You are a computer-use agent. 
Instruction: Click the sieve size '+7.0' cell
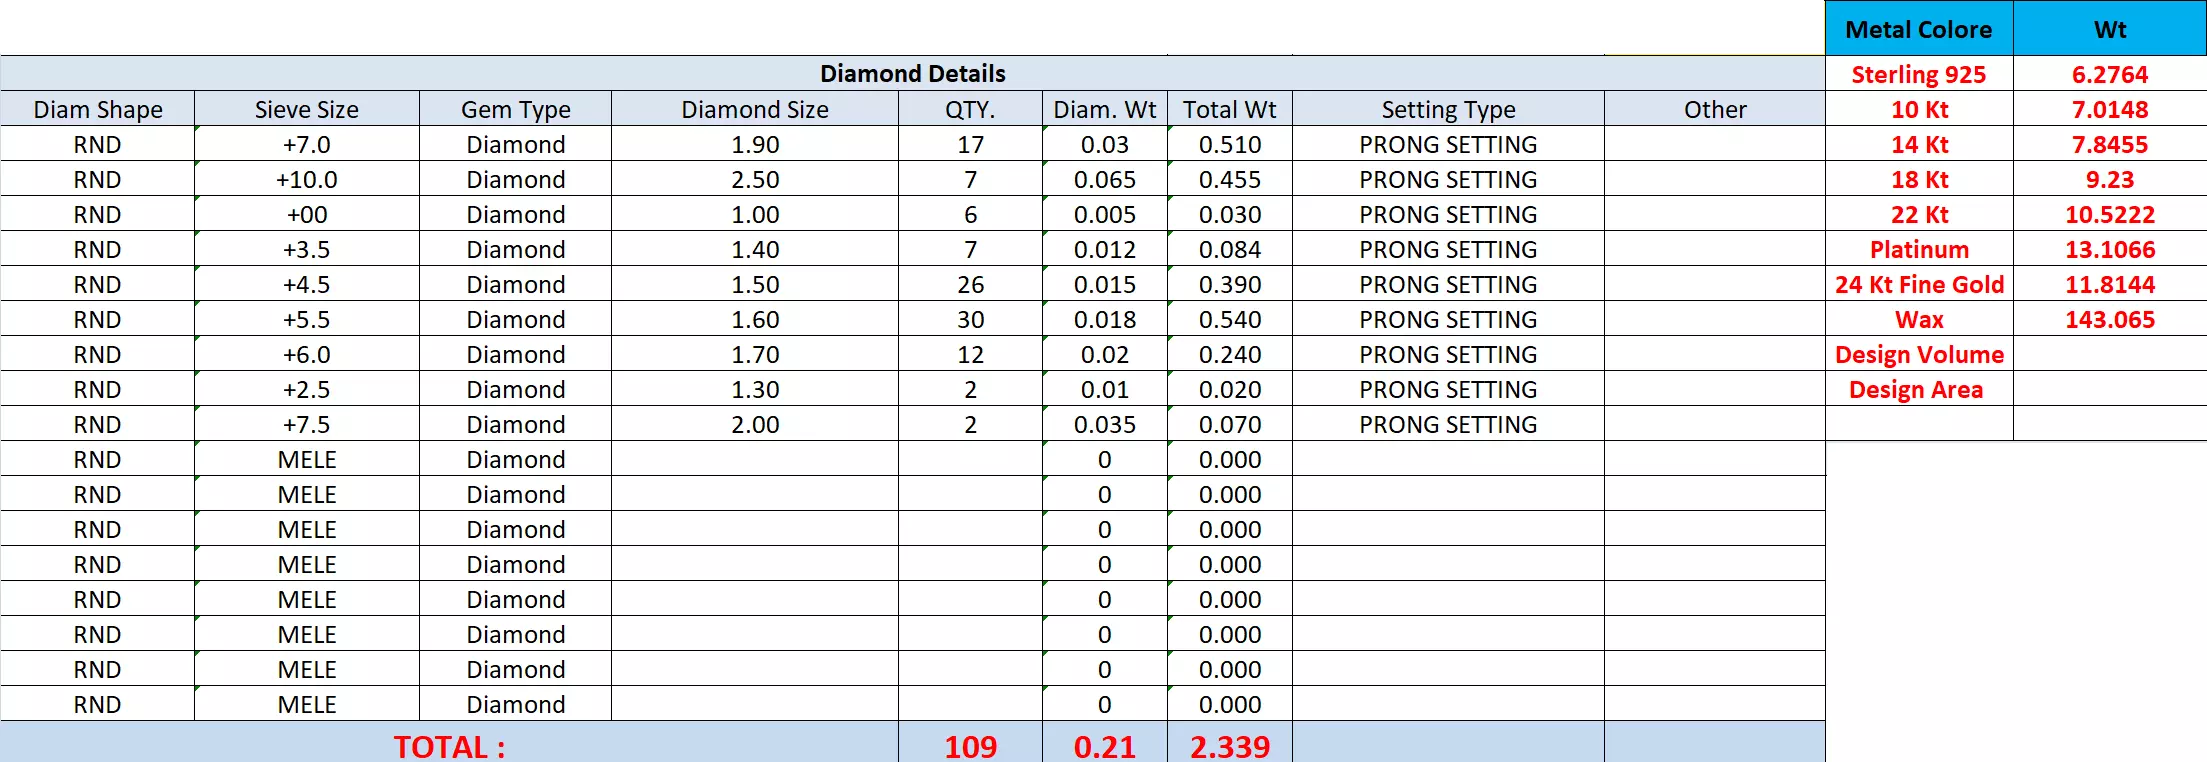pos(306,144)
